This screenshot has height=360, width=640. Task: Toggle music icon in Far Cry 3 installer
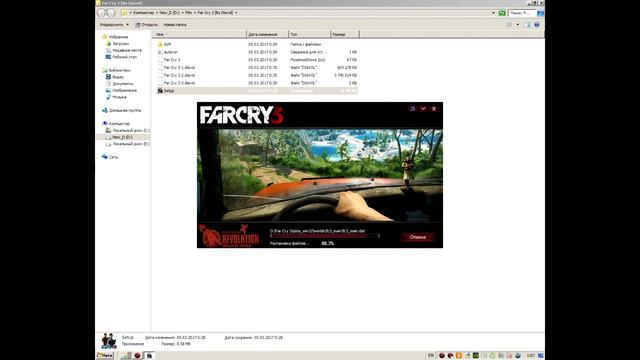[413, 109]
